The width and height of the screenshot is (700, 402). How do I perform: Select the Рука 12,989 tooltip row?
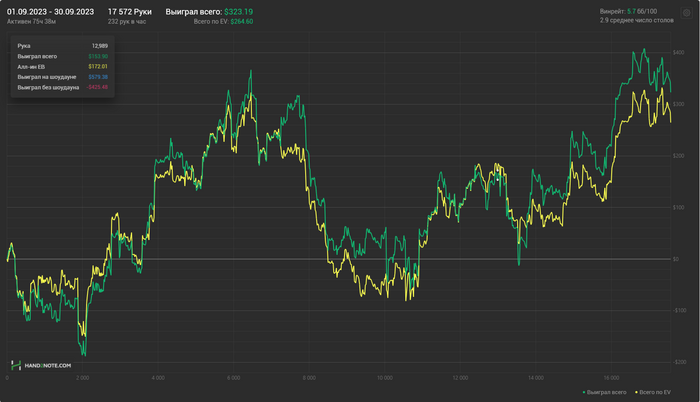pyautogui.click(x=62, y=46)
